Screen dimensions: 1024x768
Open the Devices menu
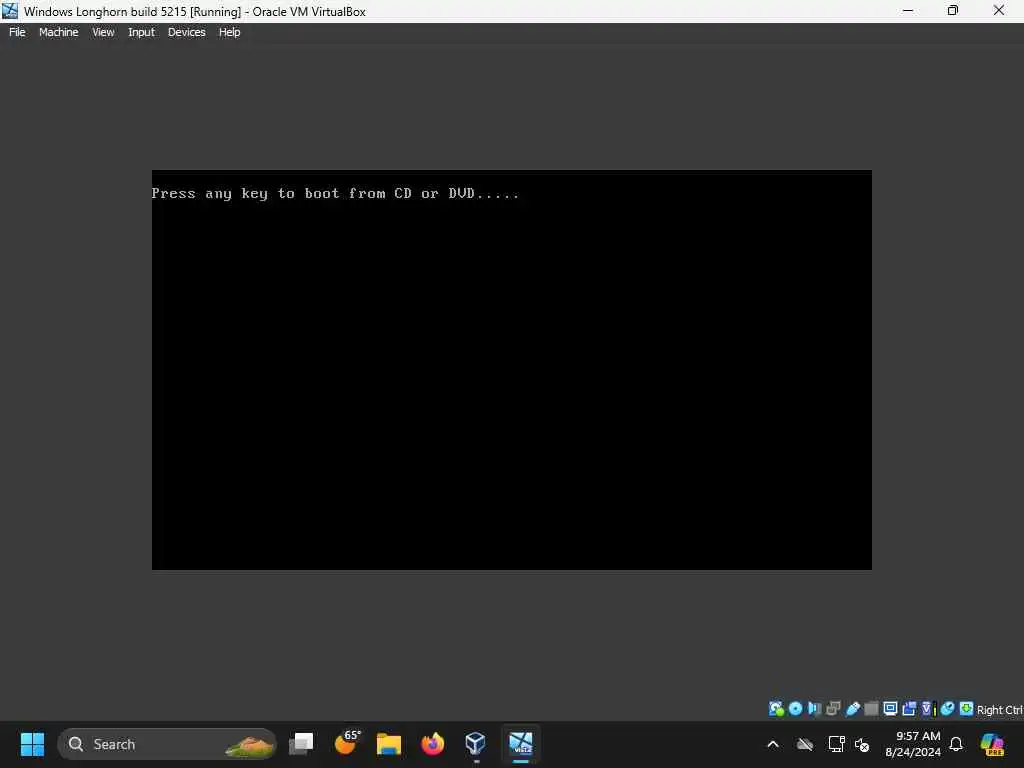186,32
